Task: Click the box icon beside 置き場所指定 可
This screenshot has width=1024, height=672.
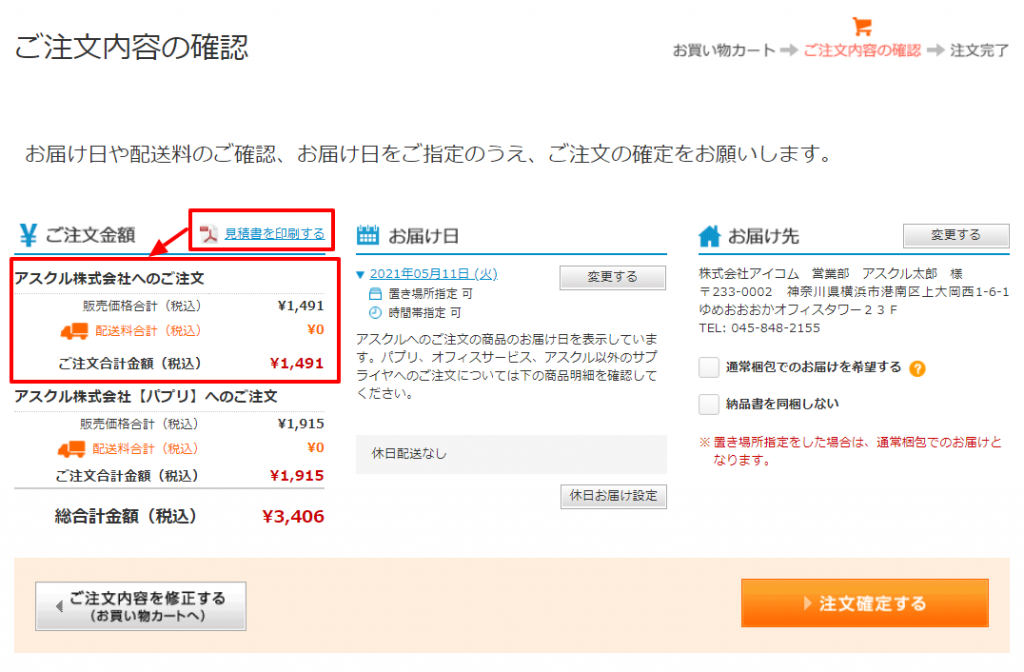Action: pos(376,294)
